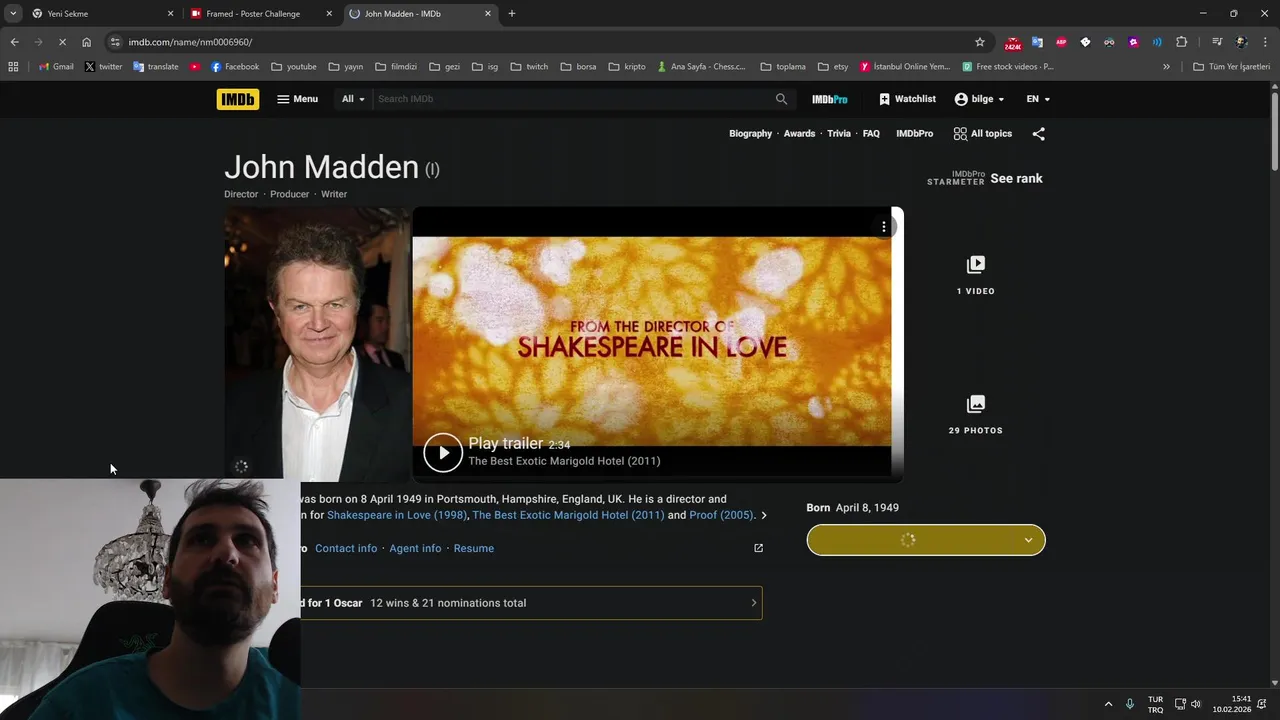Open the 12 wins & 21 nominations awards row
The image size is (1280, 720).
pos(531,603)
